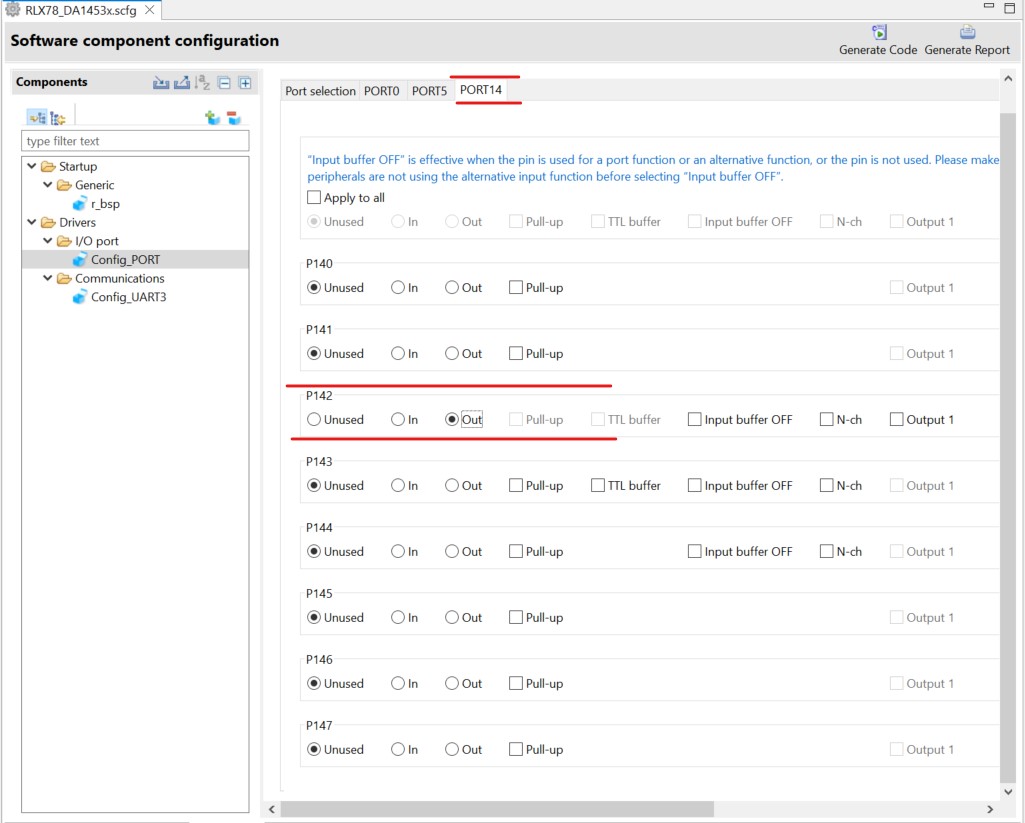This screenshot has height=823, width=1025.
Task: Select Config_UART3 in the component tree
Action: (129, 297)
